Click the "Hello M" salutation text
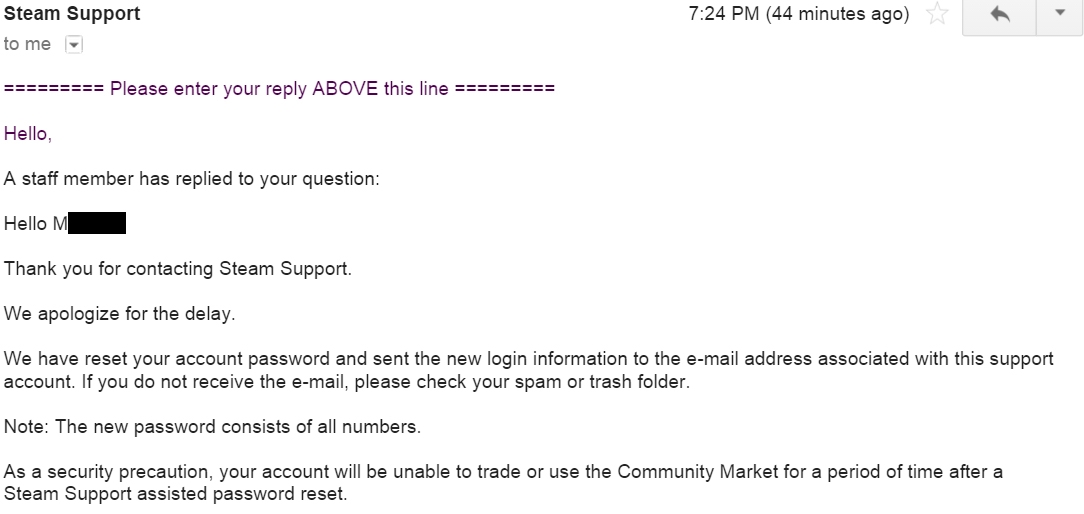This screenshot has width=1084, height=514. pos(35,224)
